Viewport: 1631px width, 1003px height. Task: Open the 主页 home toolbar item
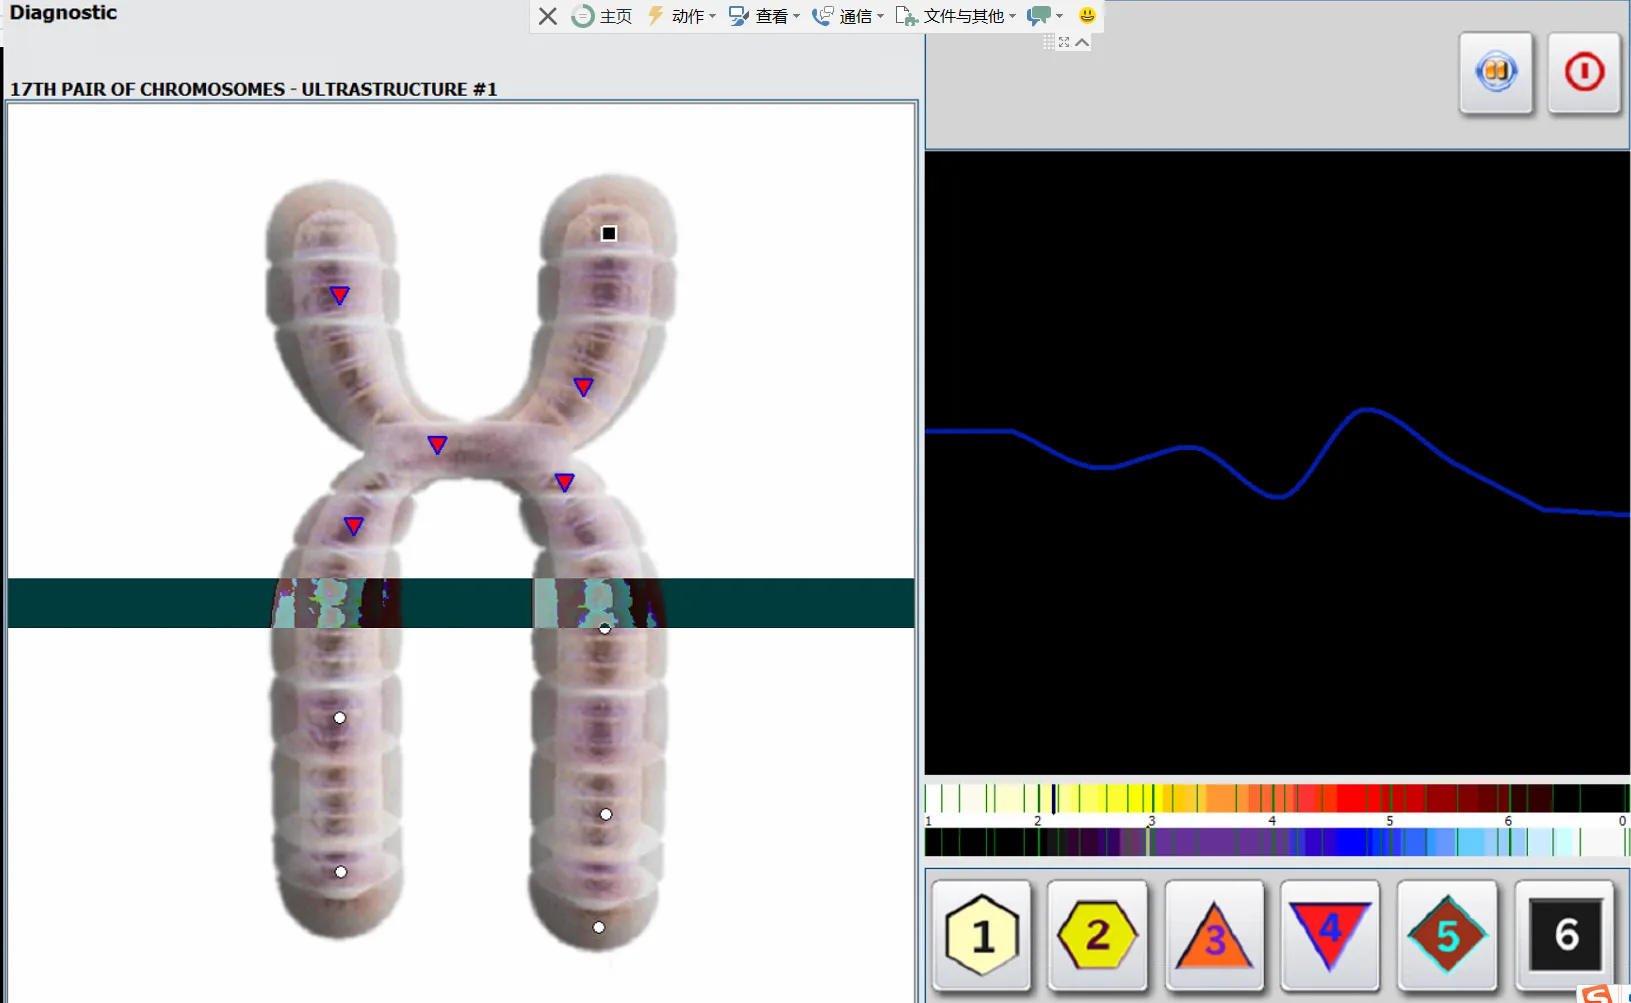pyautogui.click(x=602, y=16)
